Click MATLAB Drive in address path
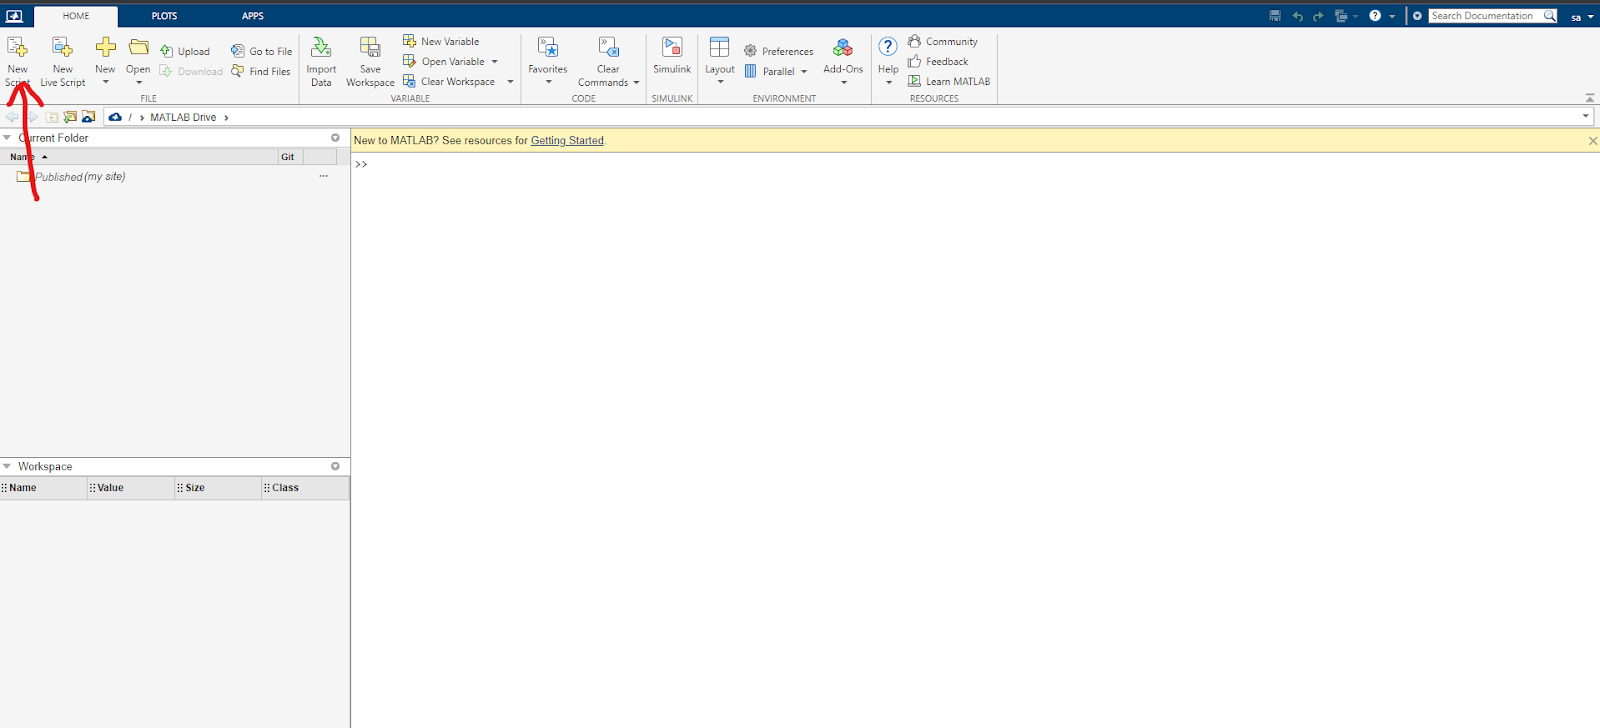Screen dimensions: 1600x728 (183, 117)
